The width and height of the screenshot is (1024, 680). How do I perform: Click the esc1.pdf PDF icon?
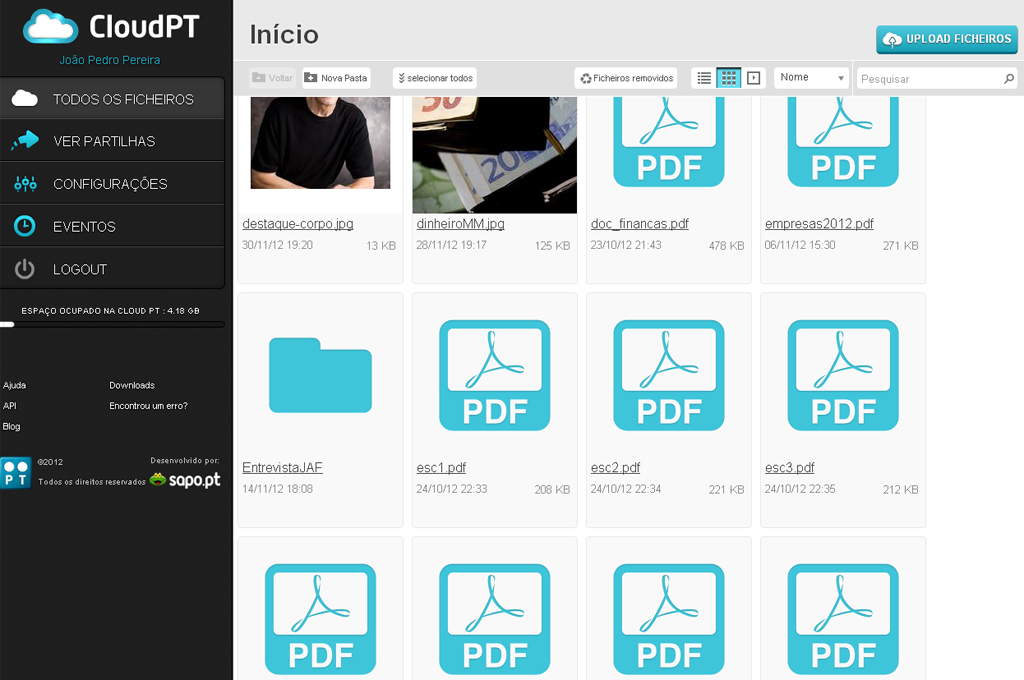point(494,375)
